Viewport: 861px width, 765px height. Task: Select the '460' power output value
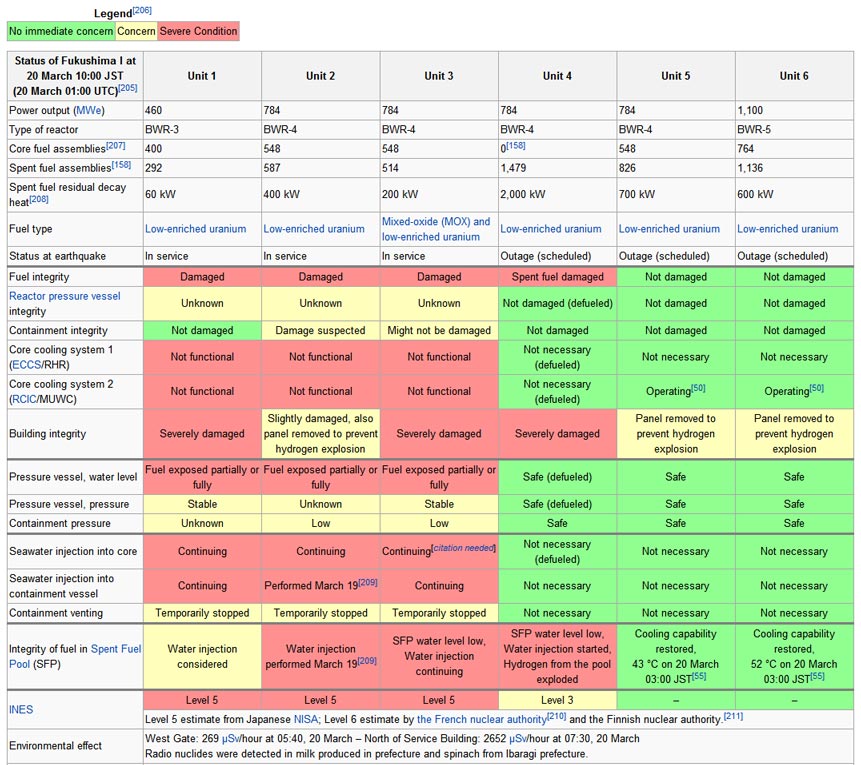[x=154, y=110]
